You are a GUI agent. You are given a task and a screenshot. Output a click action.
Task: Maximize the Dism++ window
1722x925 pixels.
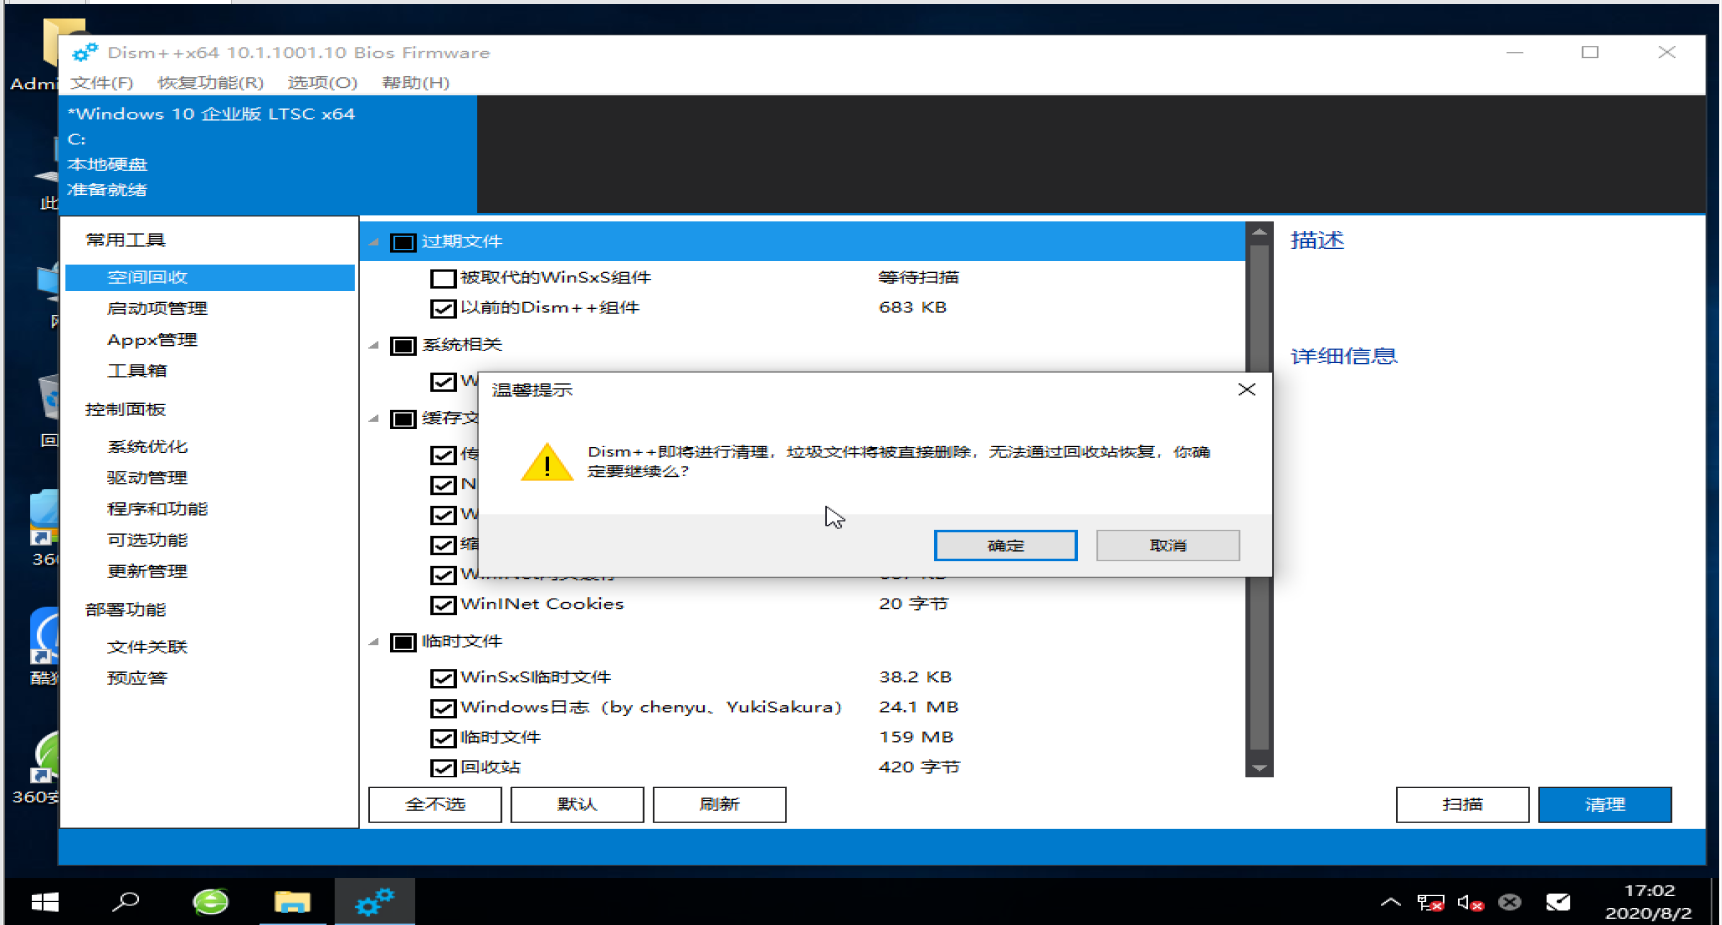1590,52
